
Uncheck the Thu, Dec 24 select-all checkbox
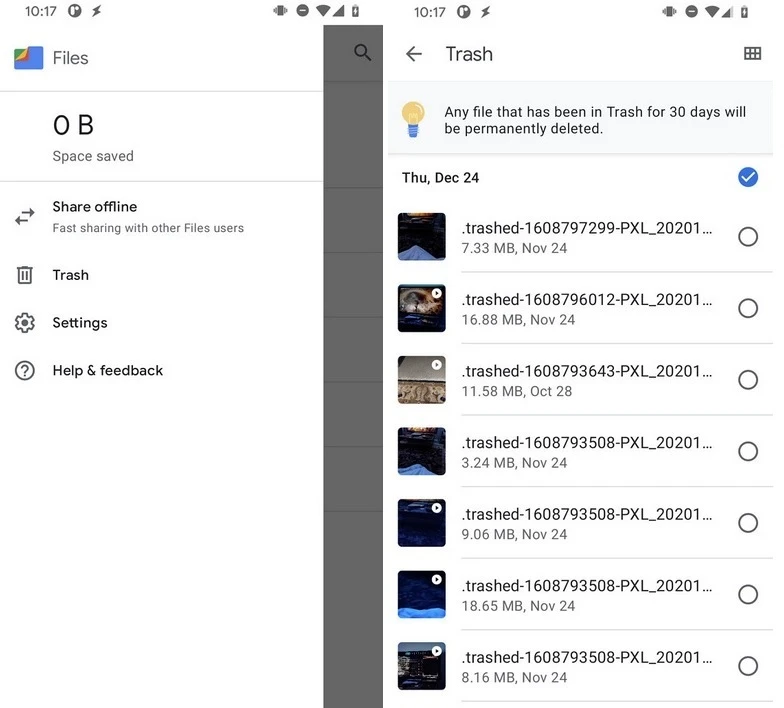pyautogui.click(x=747, y=177)
